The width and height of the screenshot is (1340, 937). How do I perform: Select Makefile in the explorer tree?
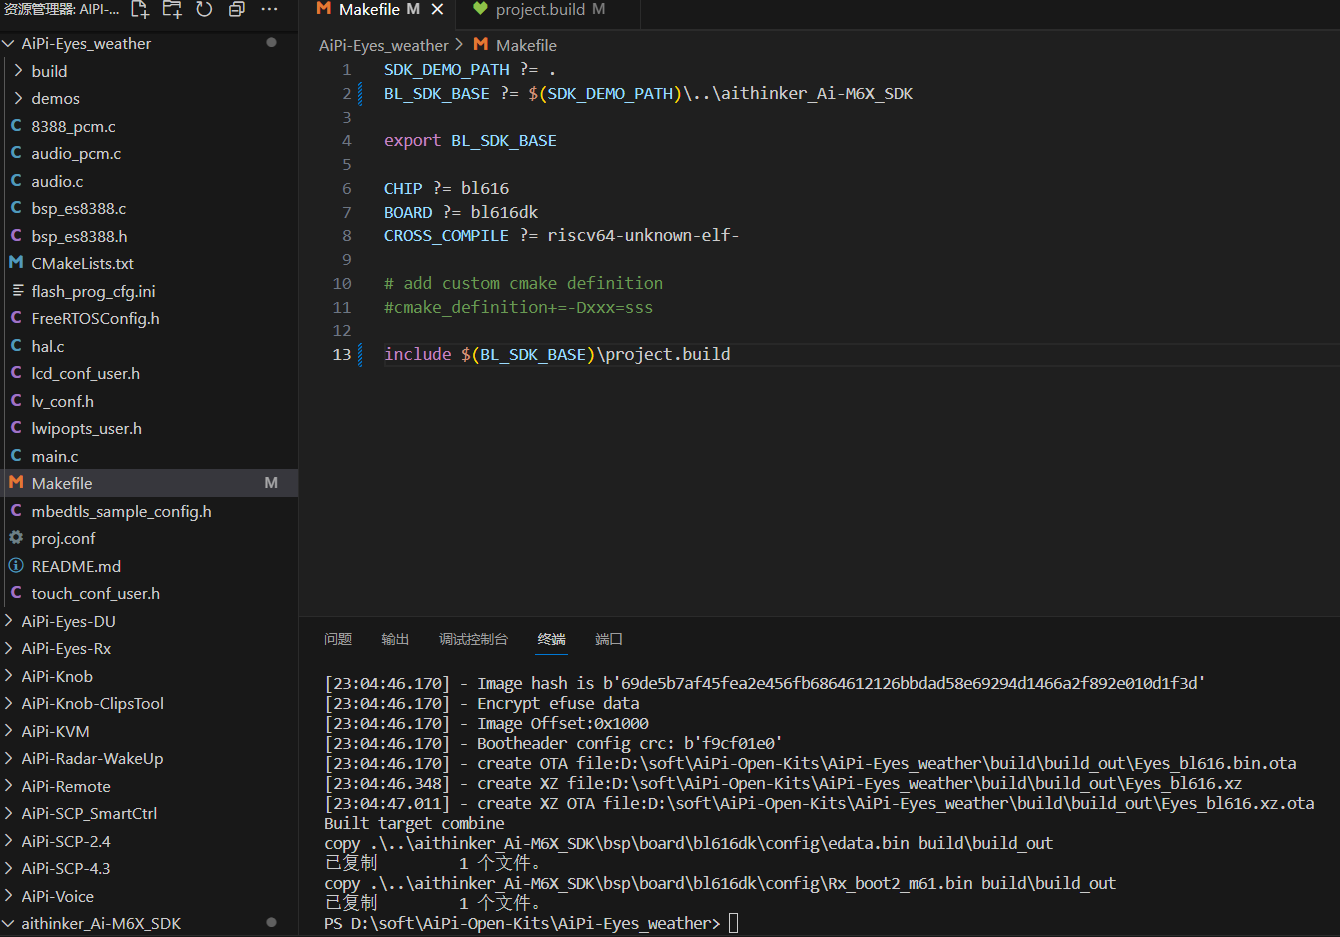click(x=149, y=484)
